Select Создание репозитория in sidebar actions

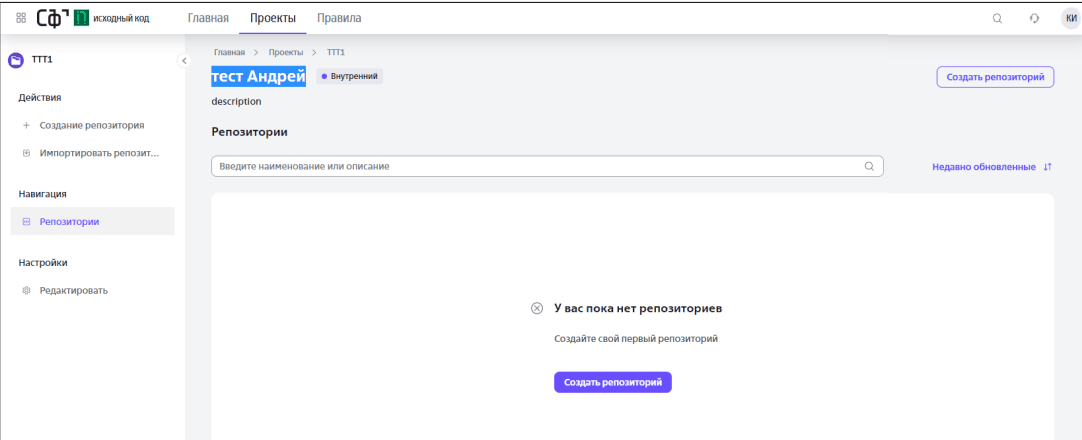tap(92, 126)
